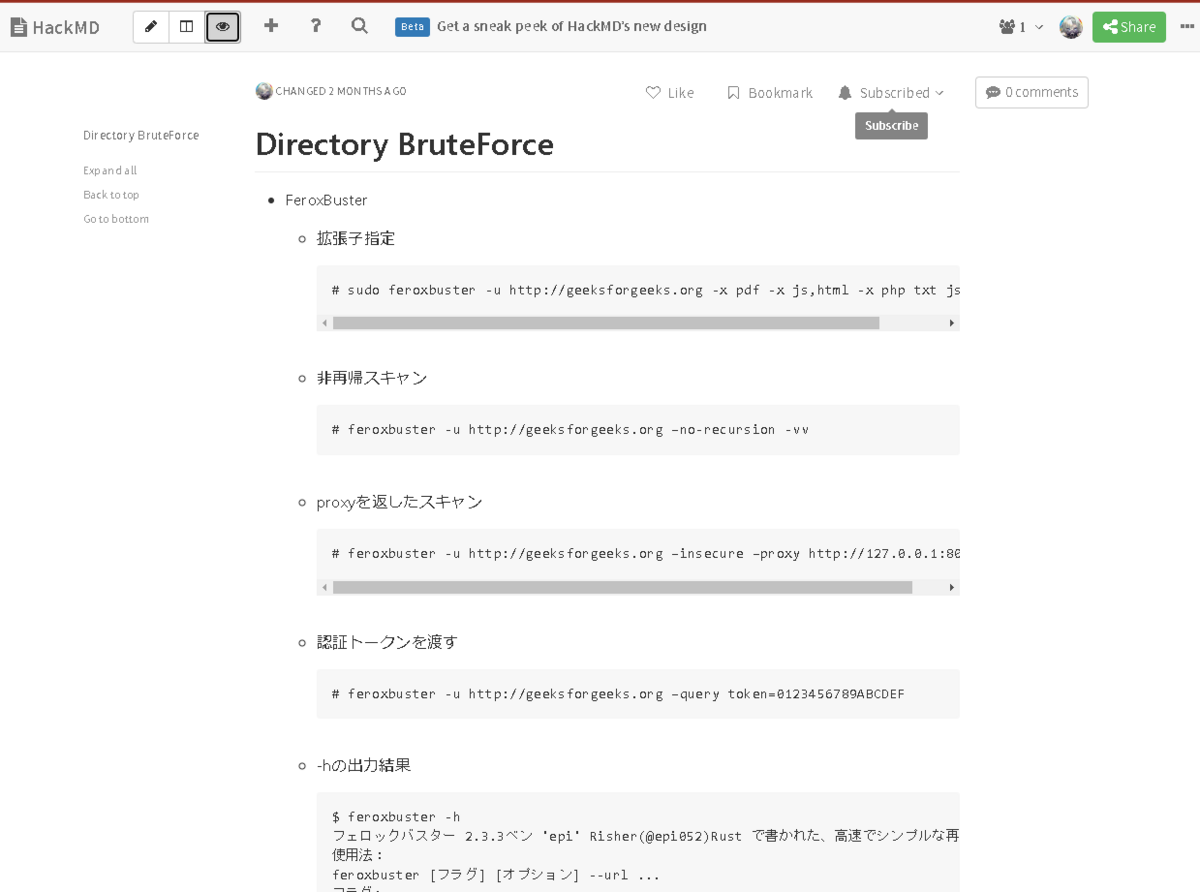The height and width of the screenshot is (892, 1200).
Task: Click the '使用法：' code line
Action: coord(358,856)
